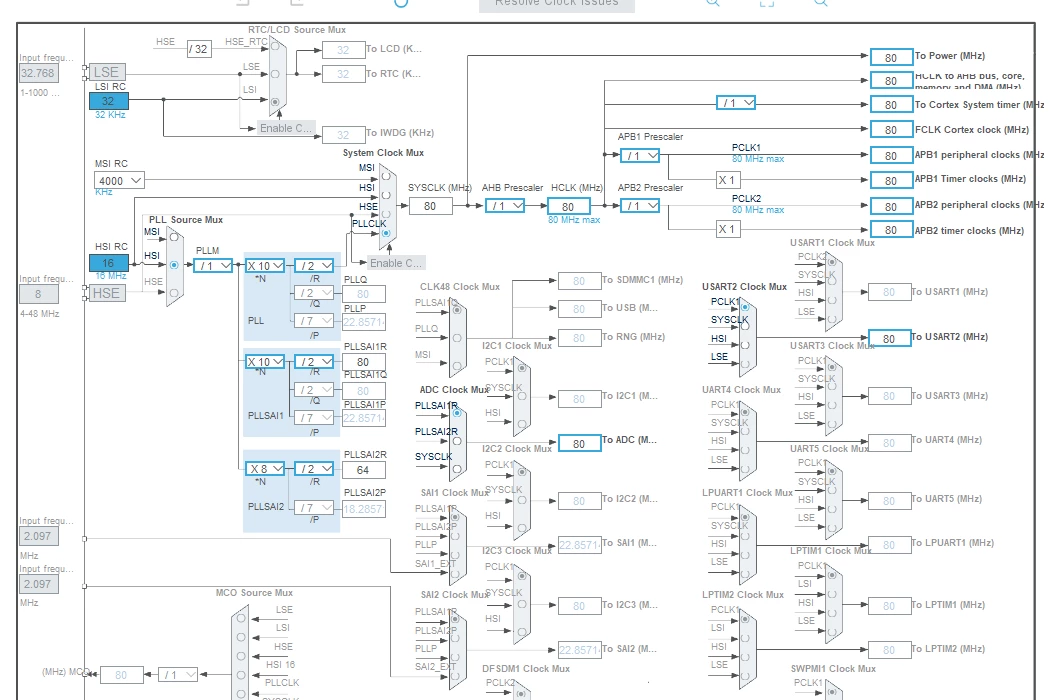
Task: Choose LSE in the USART2 Clock Mux
Action: point(745,363)
